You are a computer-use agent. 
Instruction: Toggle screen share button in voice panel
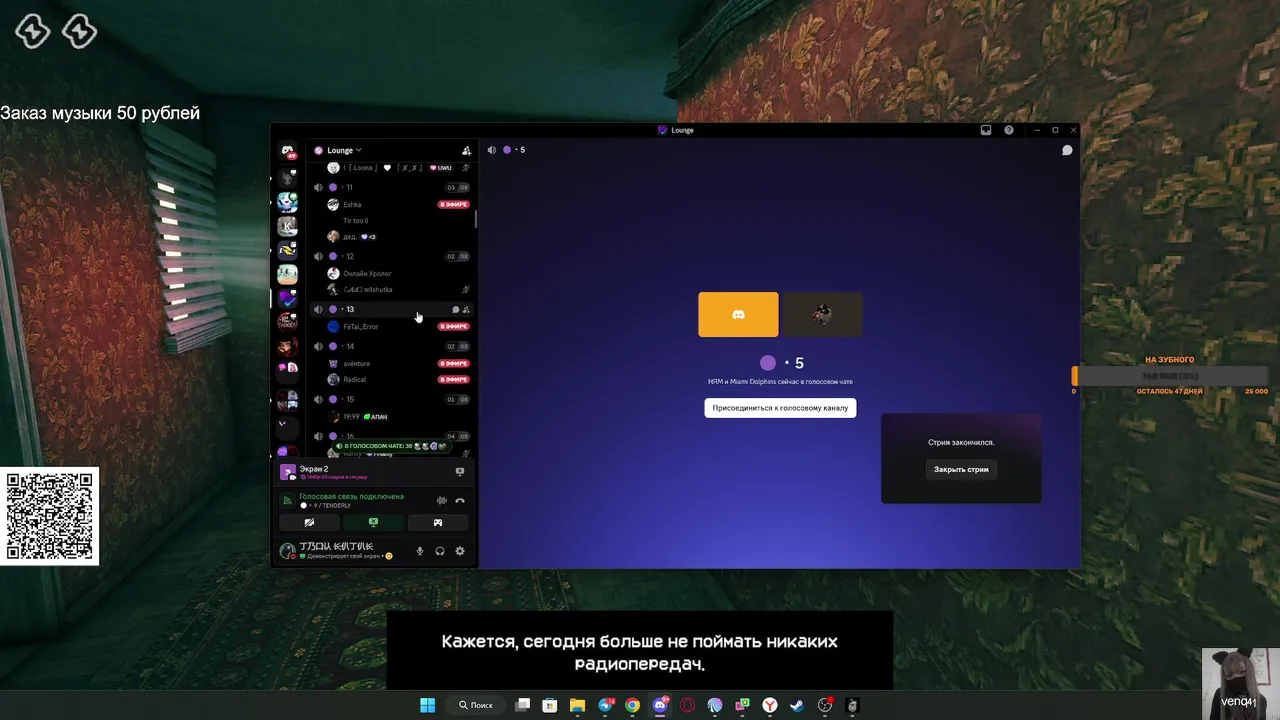[373, 522]
